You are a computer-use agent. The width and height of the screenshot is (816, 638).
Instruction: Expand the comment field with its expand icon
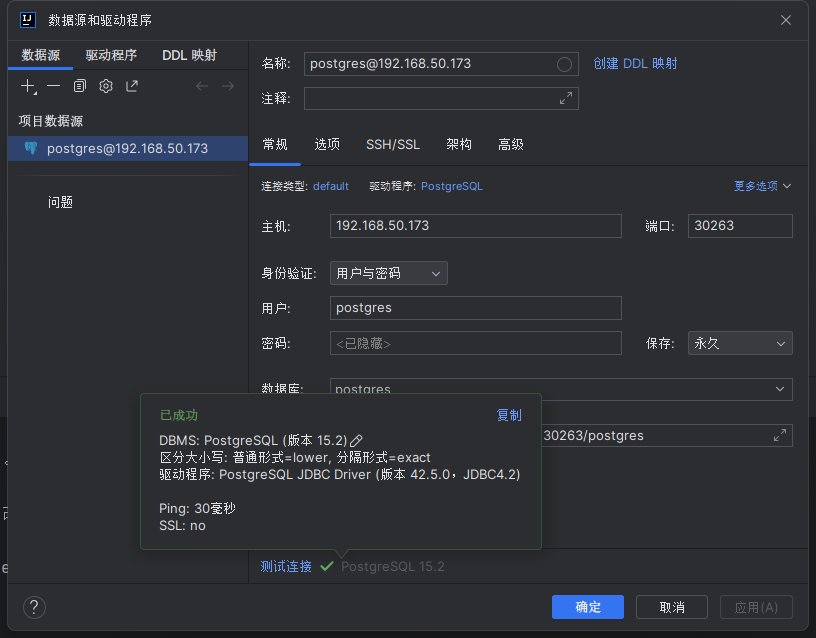point(566,98)
